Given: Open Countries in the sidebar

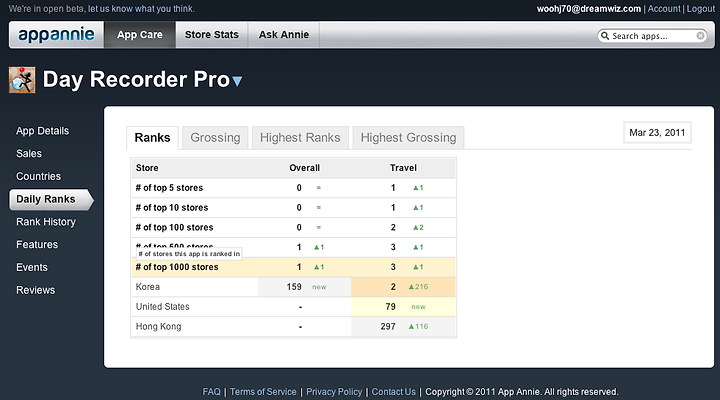Looking at the screenshot, I should [39, 176].
